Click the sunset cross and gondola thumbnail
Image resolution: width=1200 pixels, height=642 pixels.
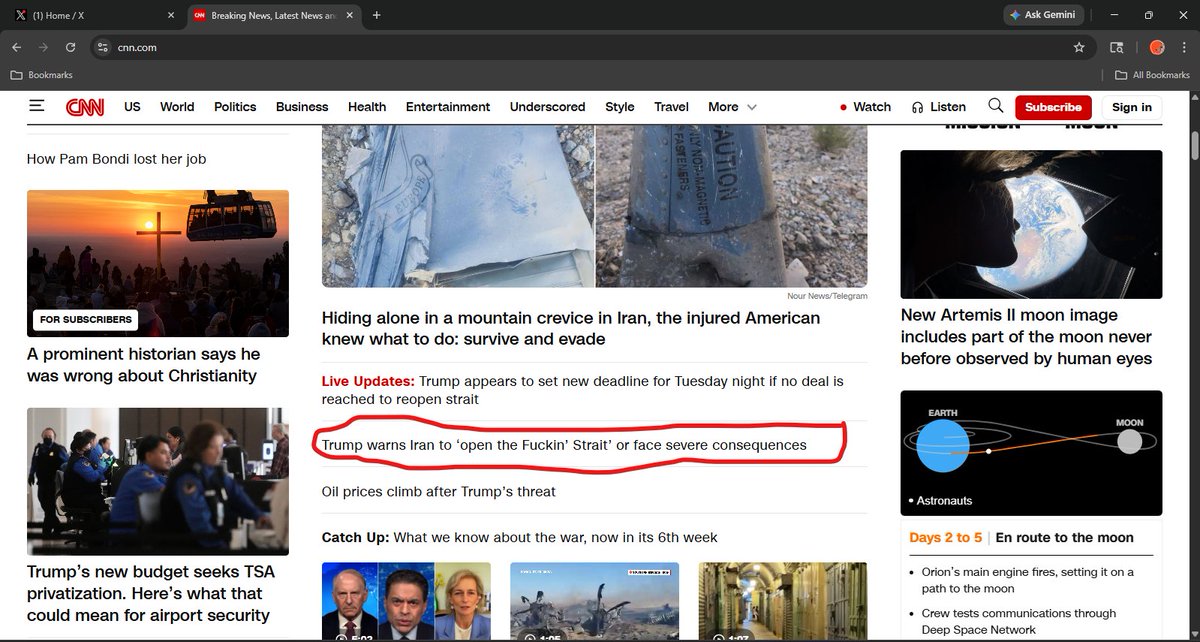click(x=158, y=263)
